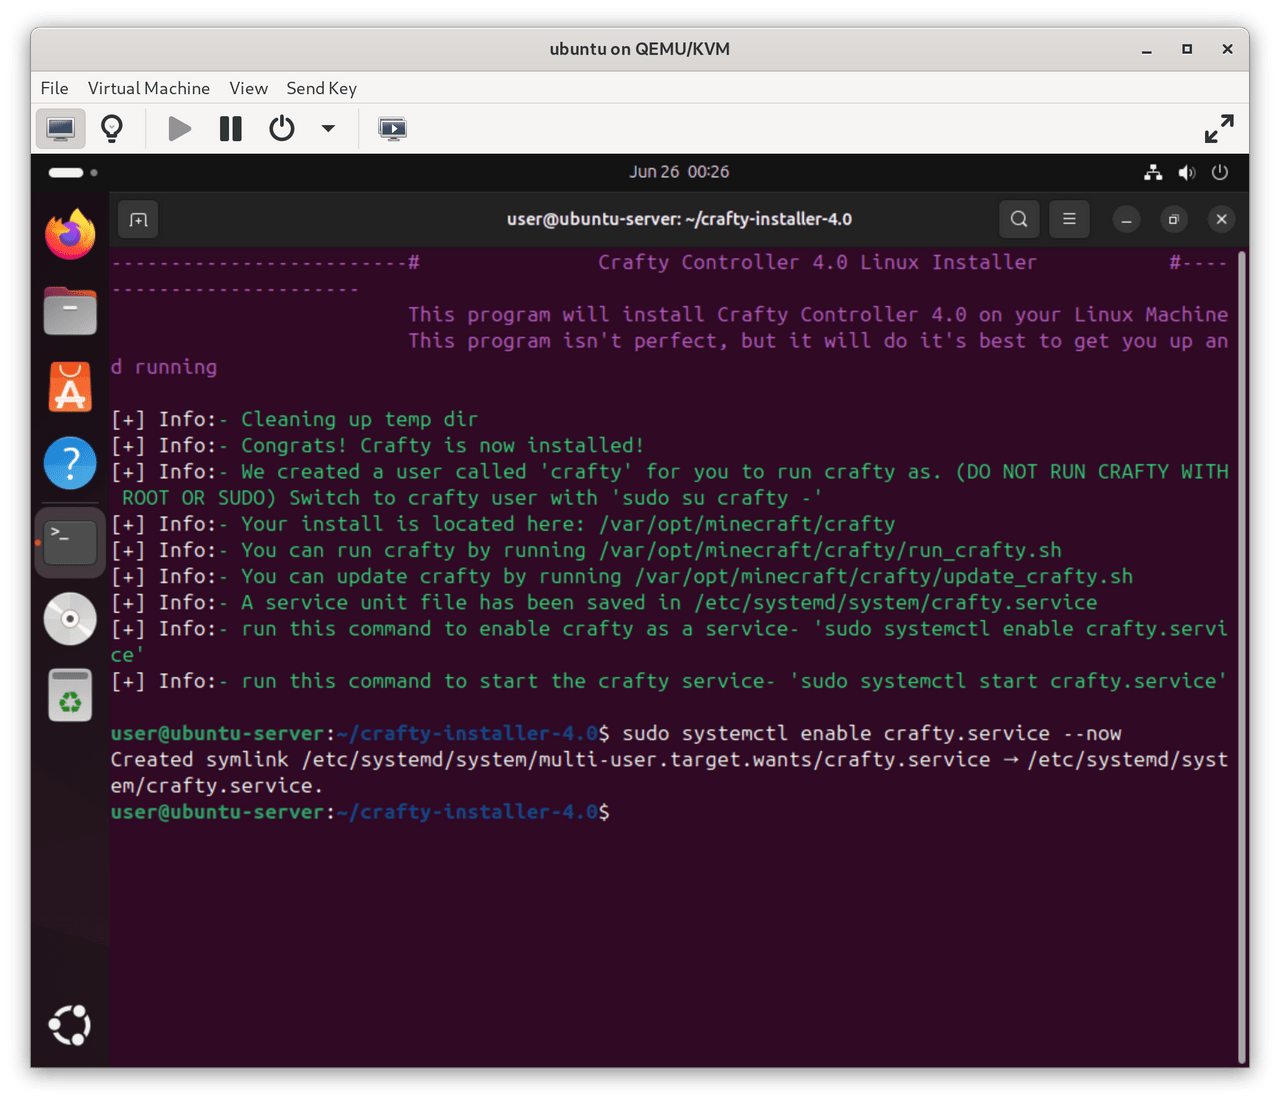Open a new terminal tab
Screen dimensions: 1280x1102
139,219
